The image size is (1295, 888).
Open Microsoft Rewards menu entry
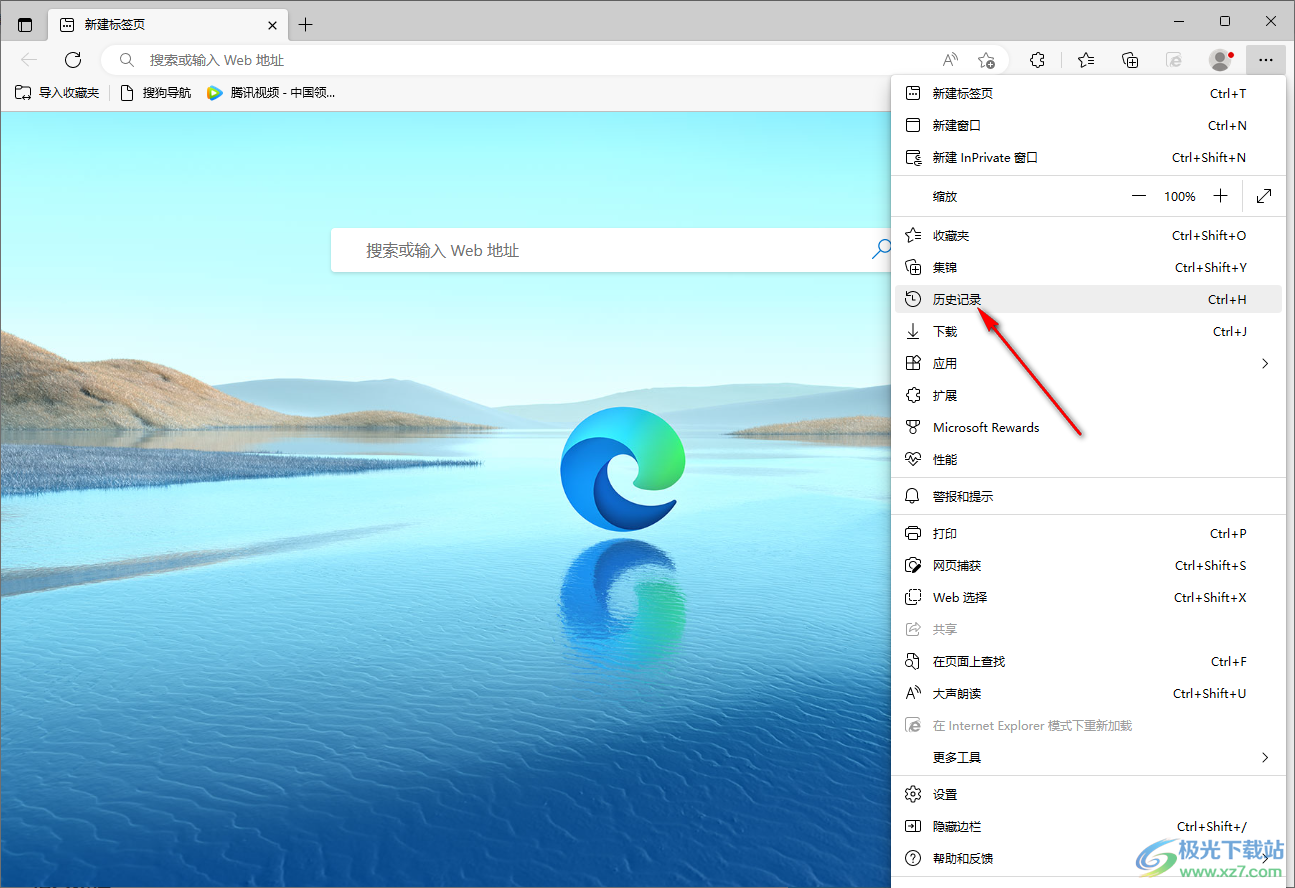(x=1088, y=427)
